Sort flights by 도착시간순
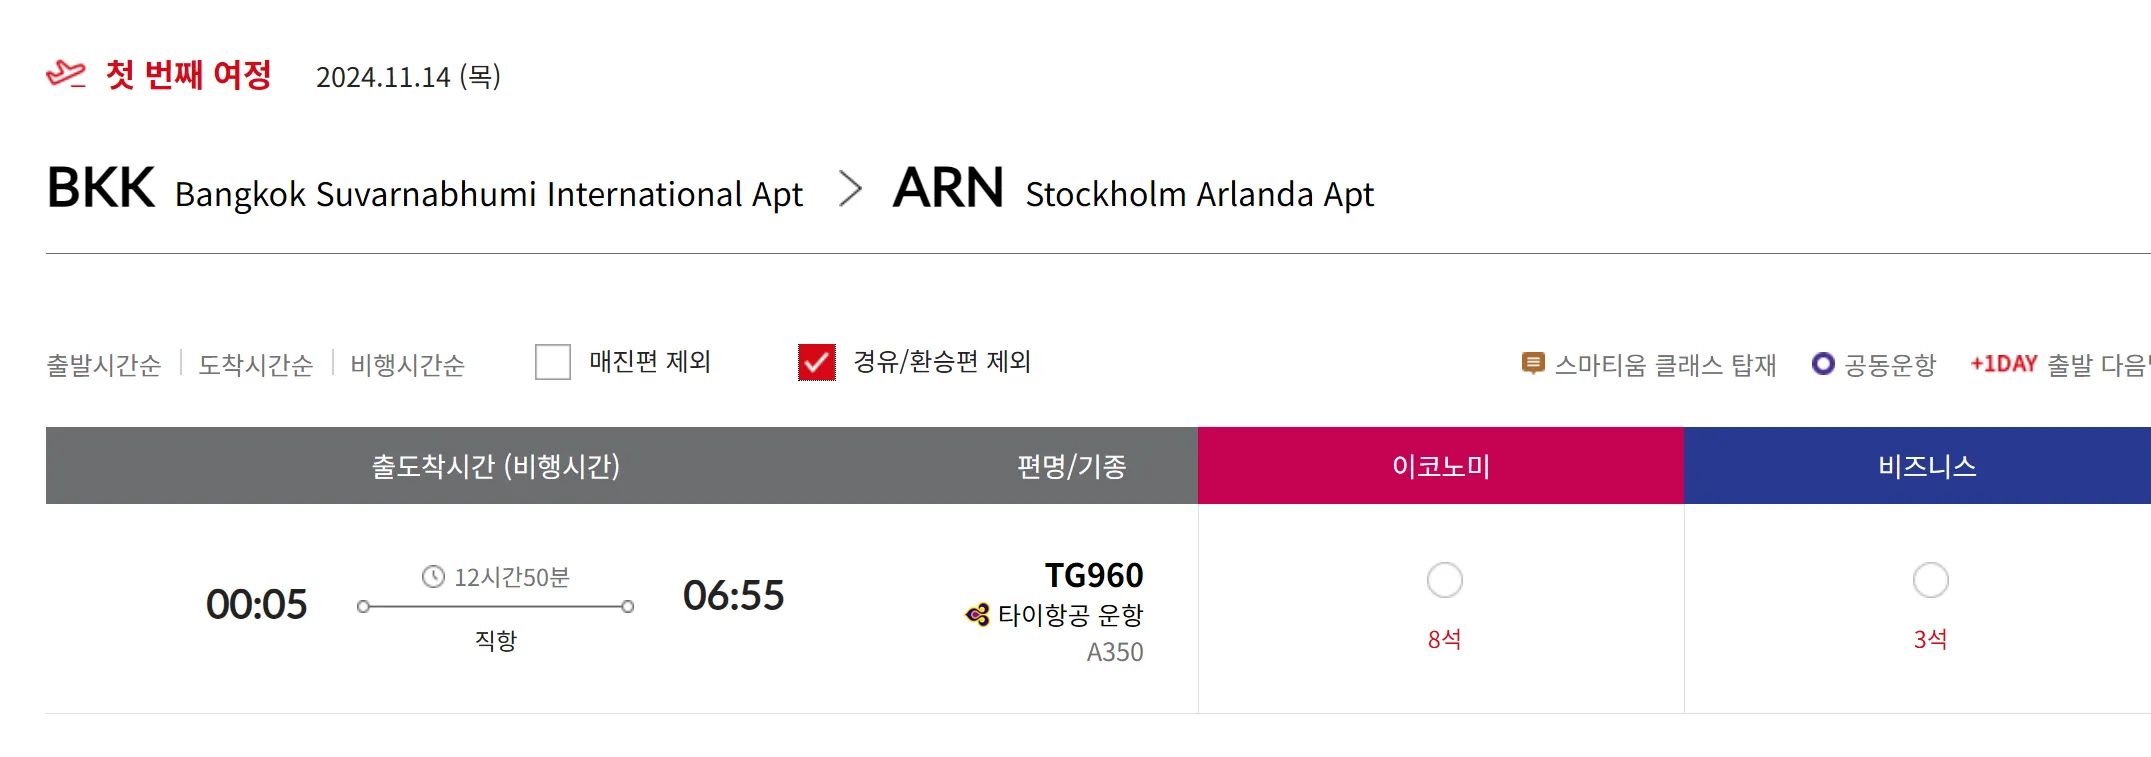 [x=256, y=365]
